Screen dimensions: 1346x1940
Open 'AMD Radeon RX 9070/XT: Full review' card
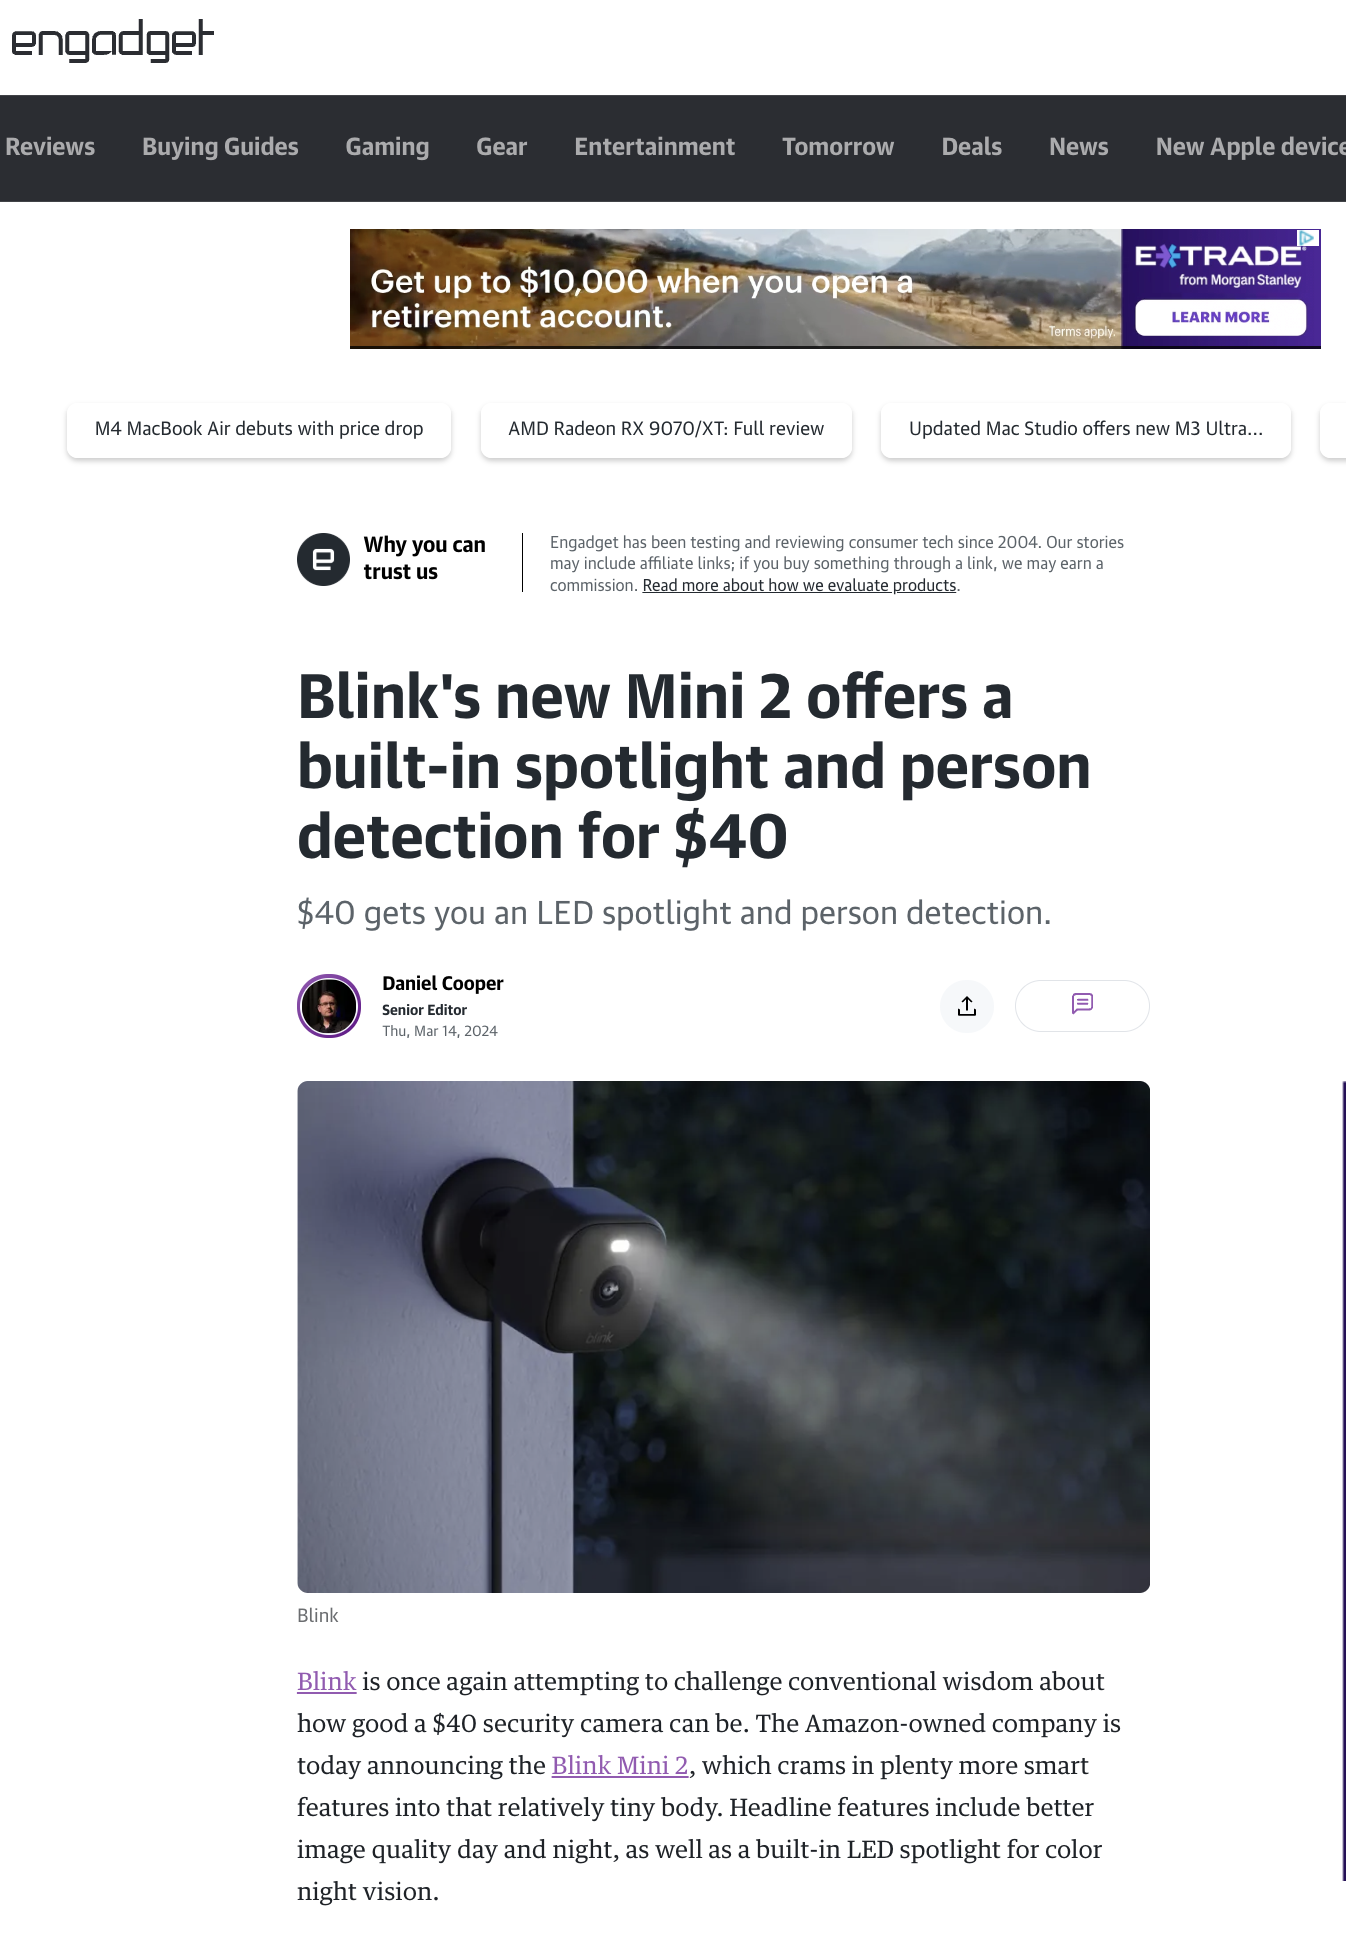click(666, 429)
